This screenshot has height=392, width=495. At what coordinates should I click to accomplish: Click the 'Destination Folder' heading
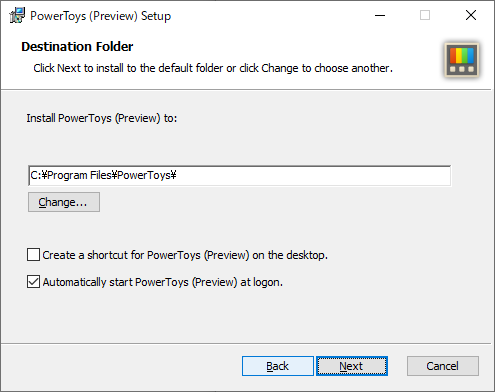pyautogui.click(x=77, y=47)
